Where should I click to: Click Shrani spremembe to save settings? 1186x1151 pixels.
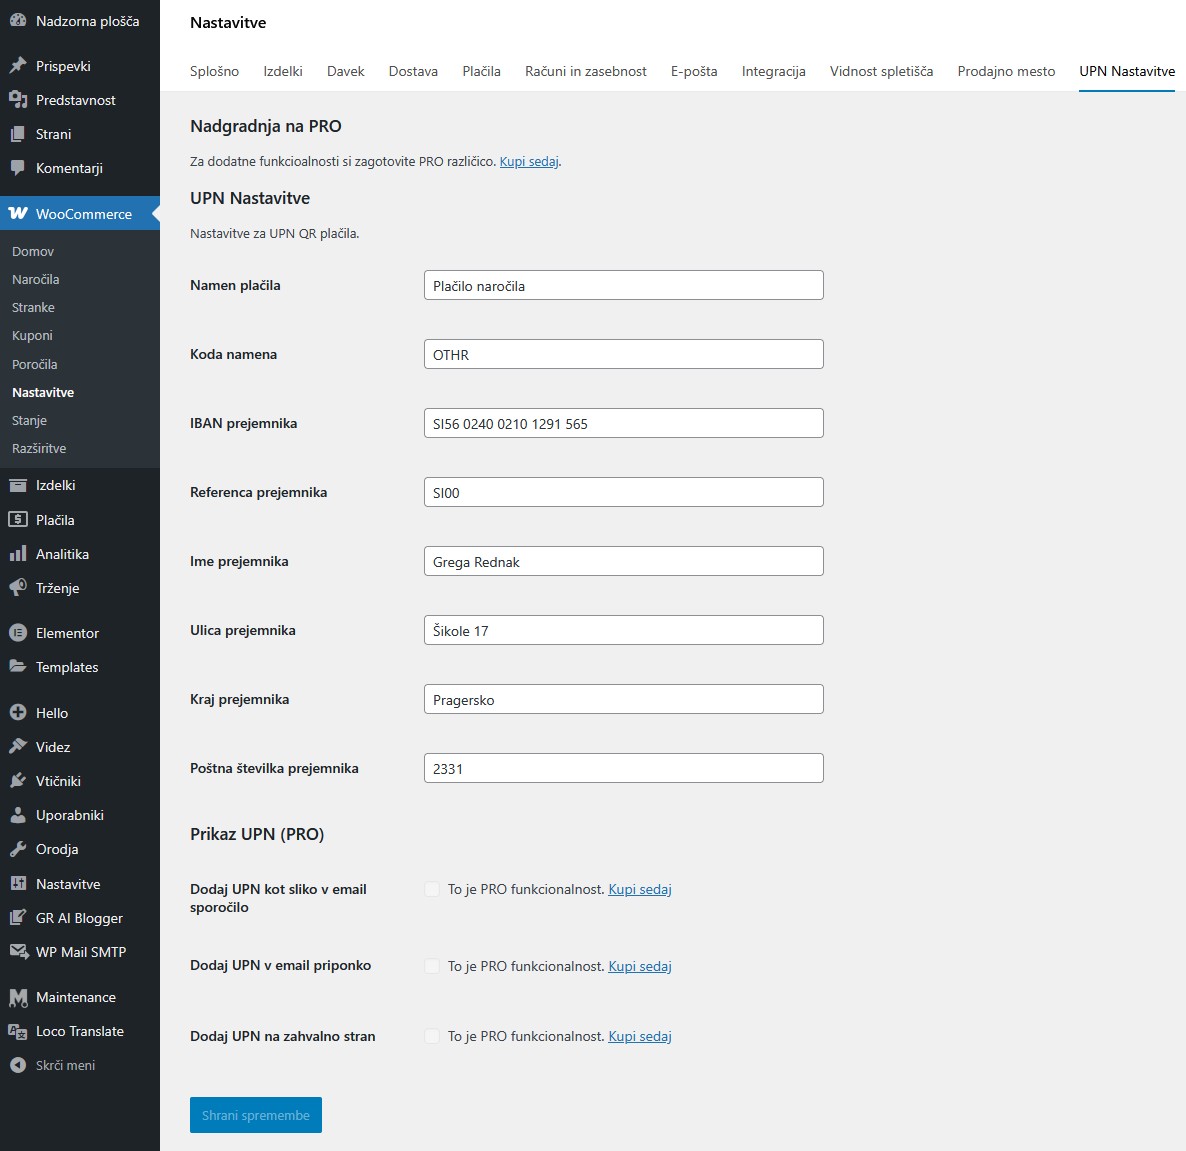(x=255, y=1114)
